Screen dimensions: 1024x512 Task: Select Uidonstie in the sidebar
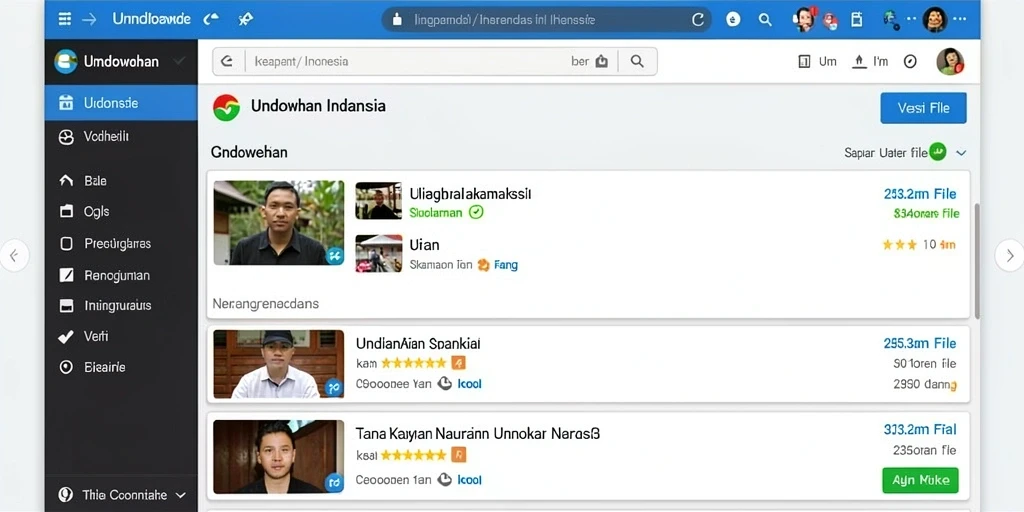tap(121, 103)
